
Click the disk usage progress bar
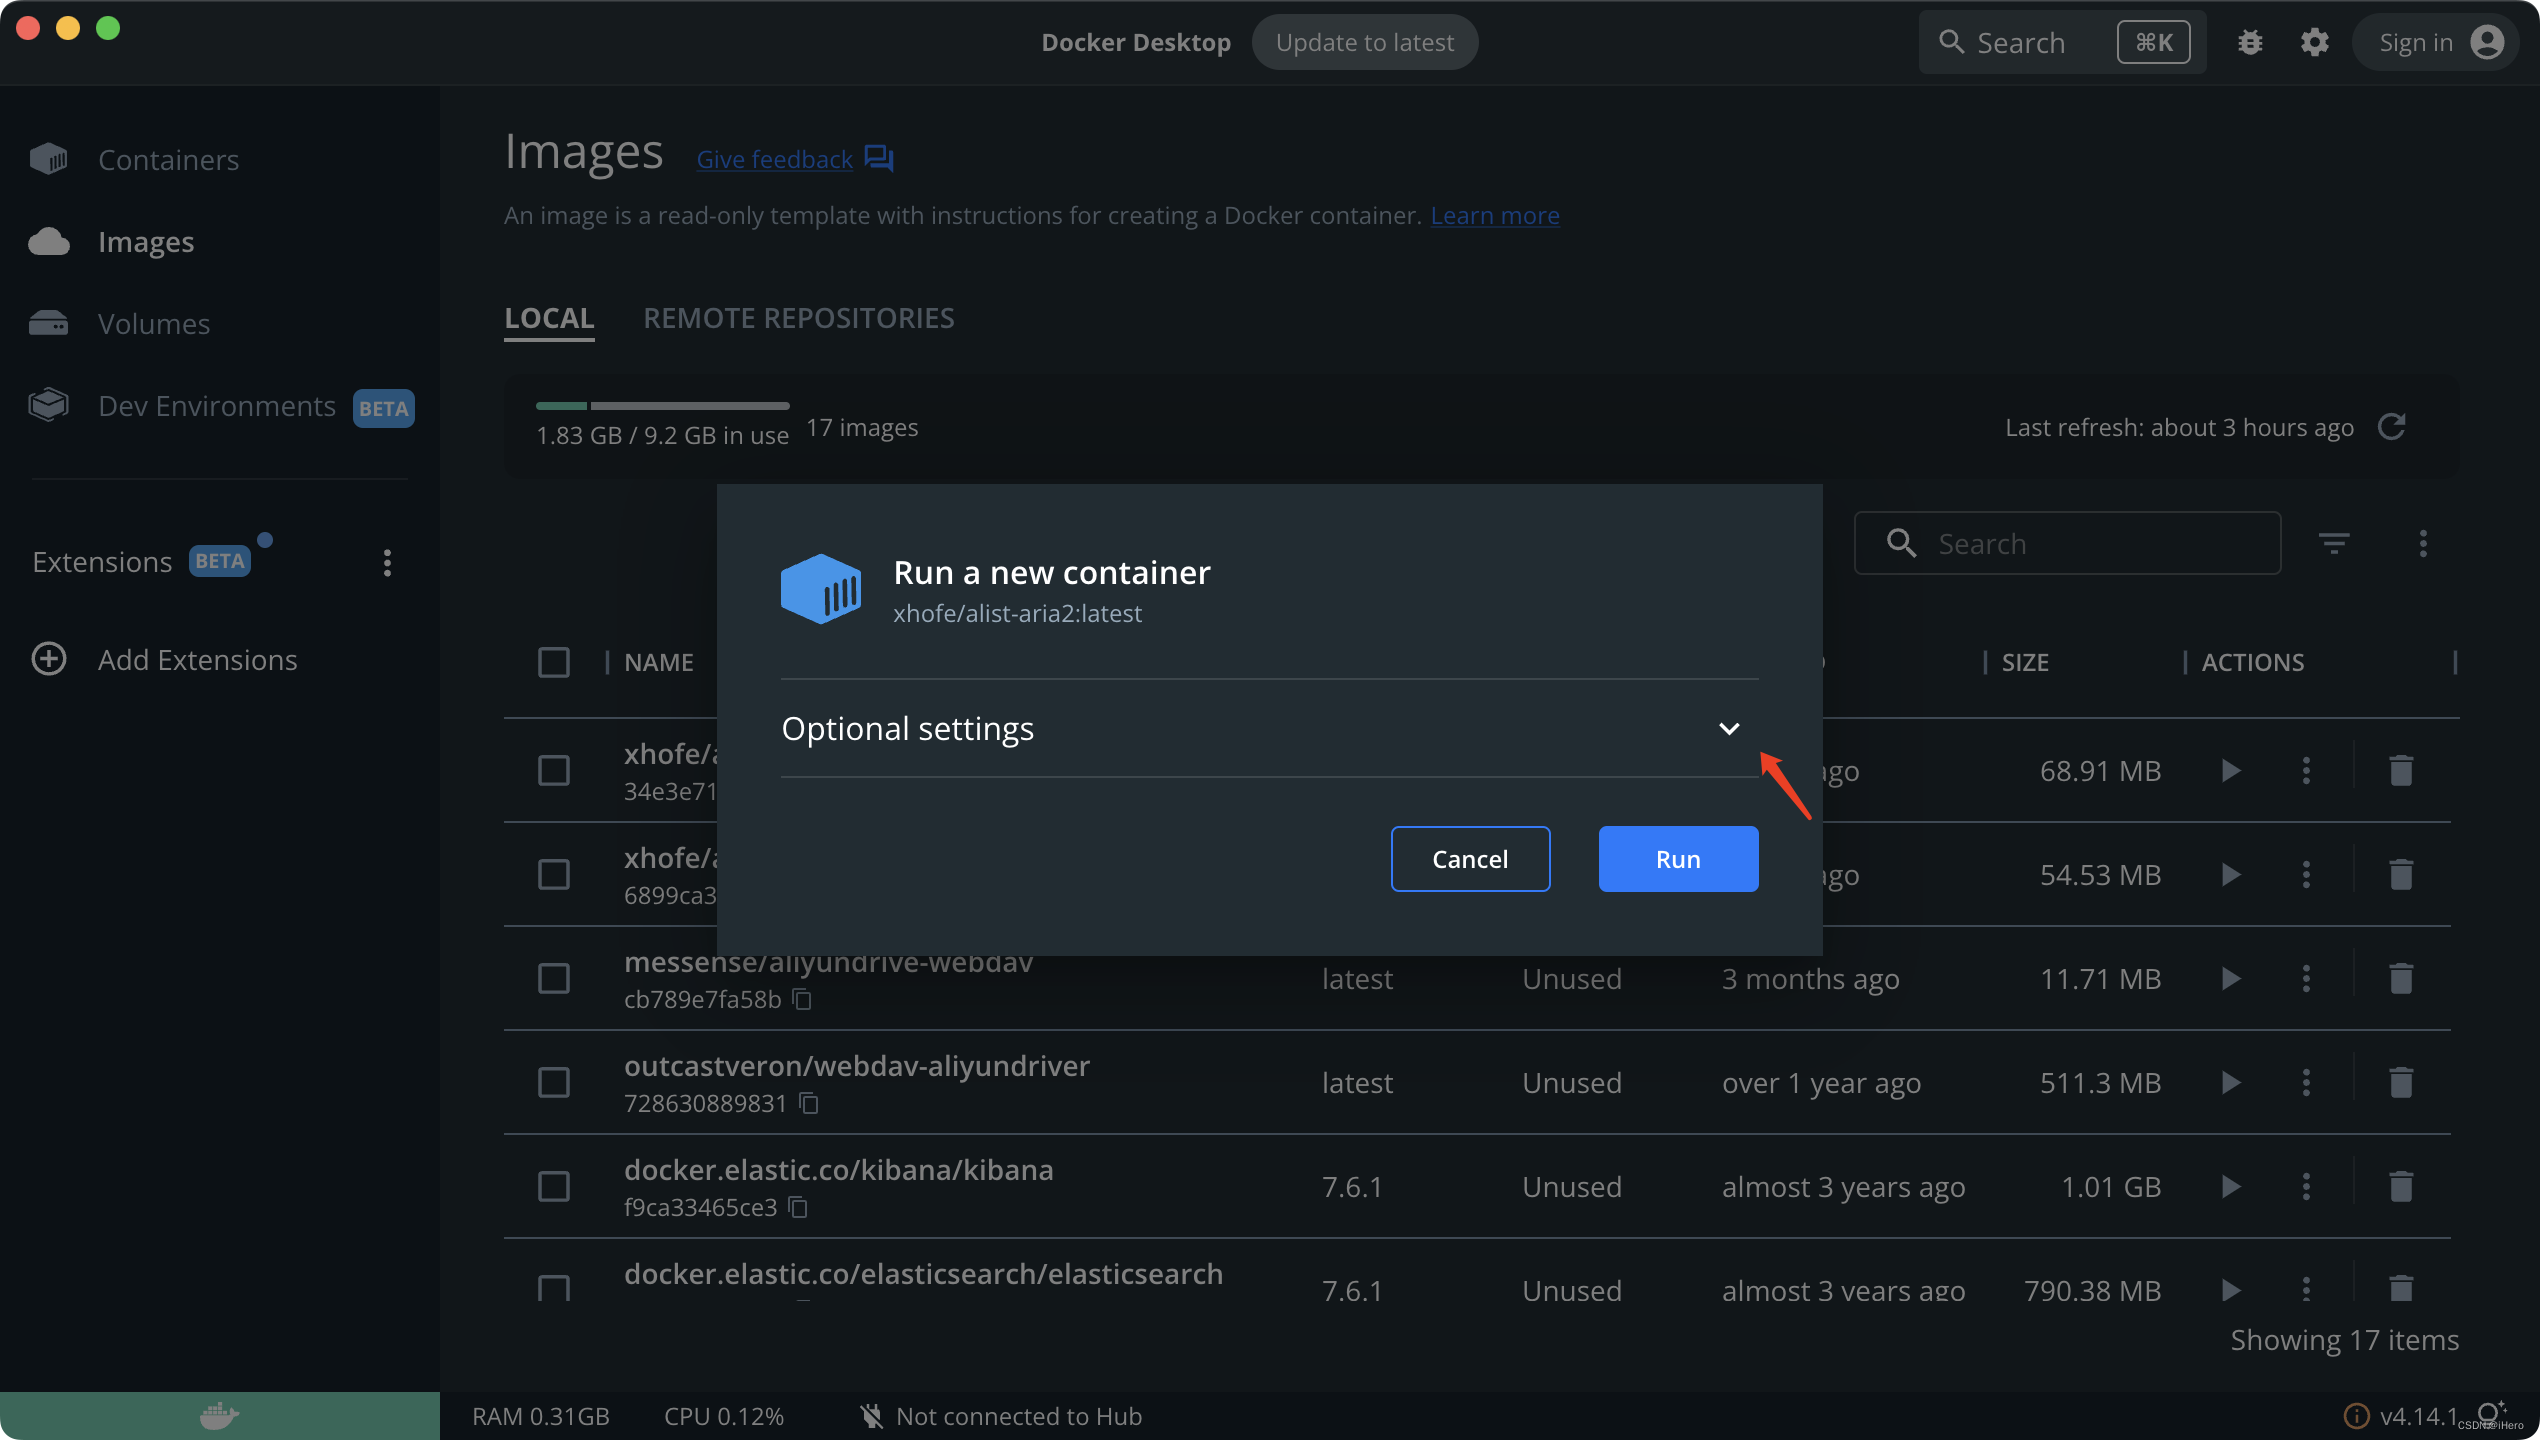[x=662, y=405]
